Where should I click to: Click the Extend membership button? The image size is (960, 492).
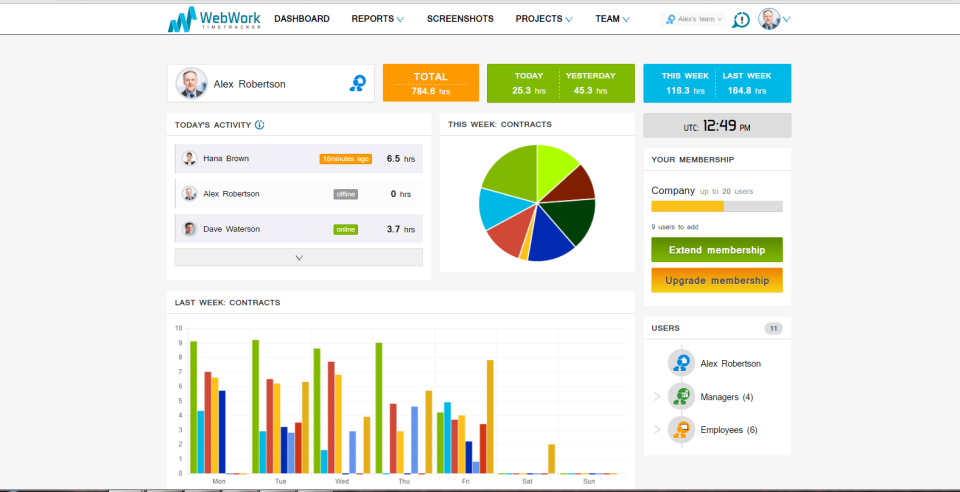point(717,250)
